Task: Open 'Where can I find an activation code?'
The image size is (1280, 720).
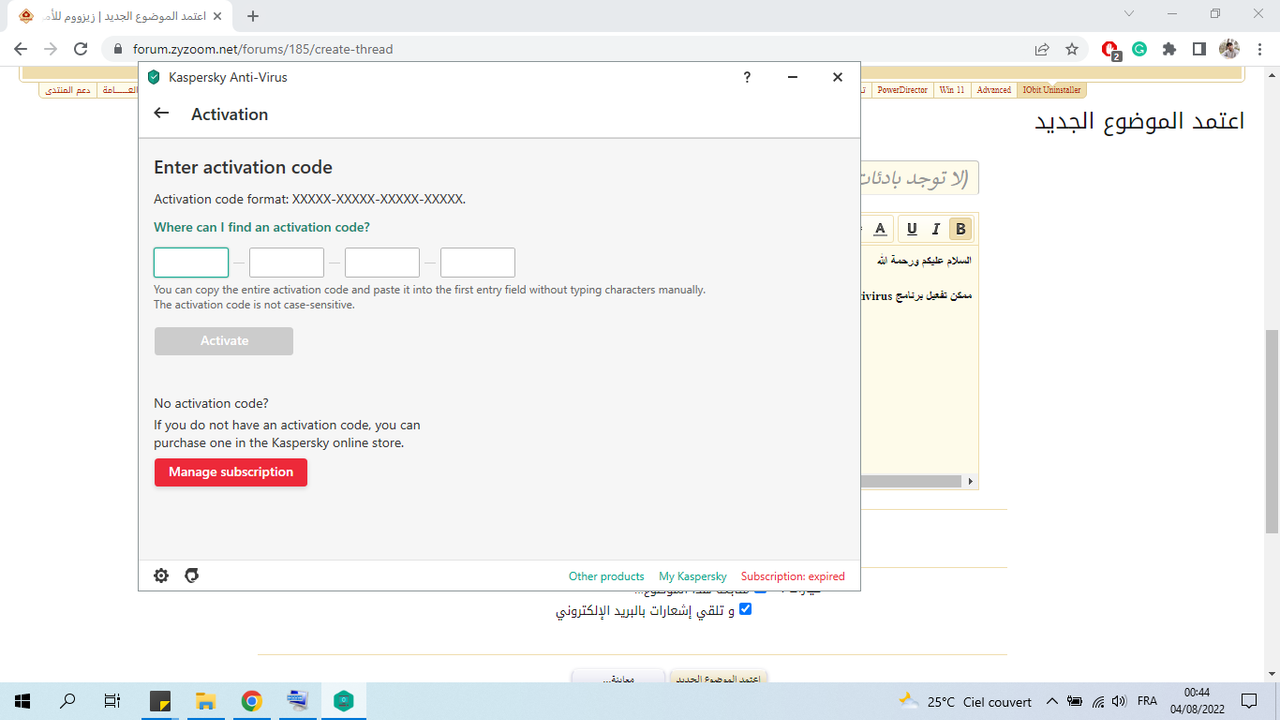Action: [x=262, y=227]
